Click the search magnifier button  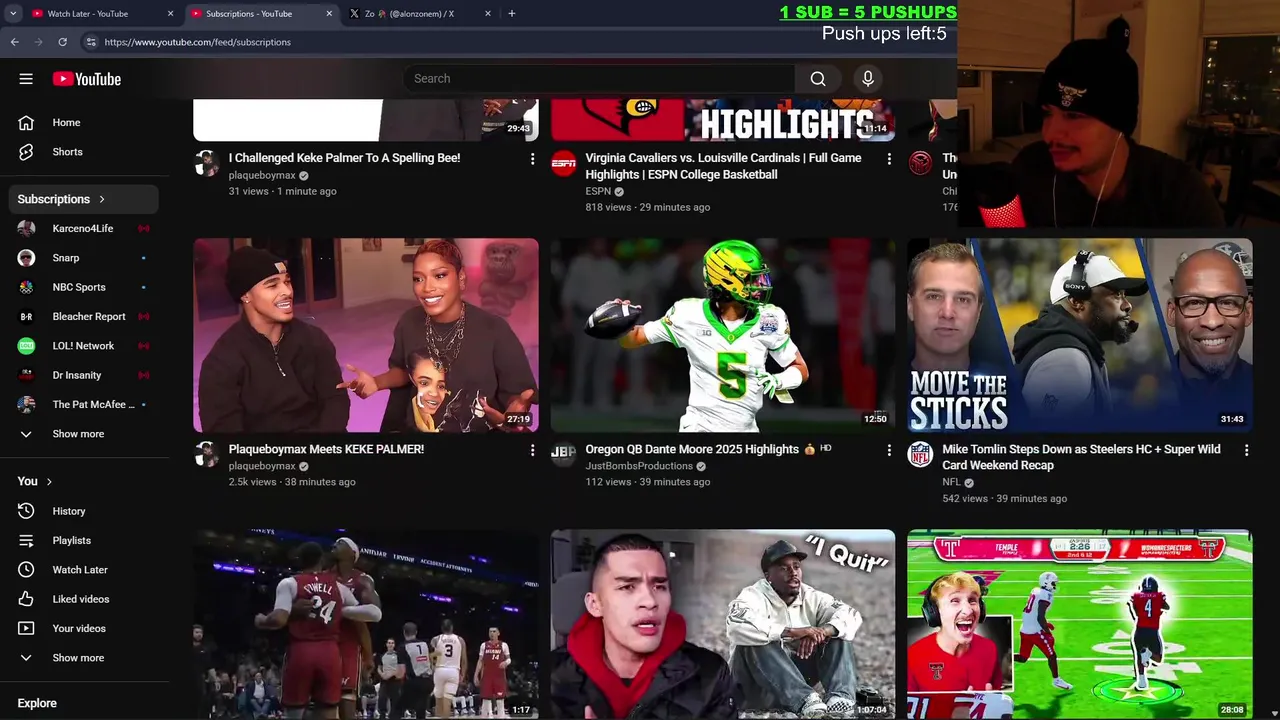(x=818, y=79)
